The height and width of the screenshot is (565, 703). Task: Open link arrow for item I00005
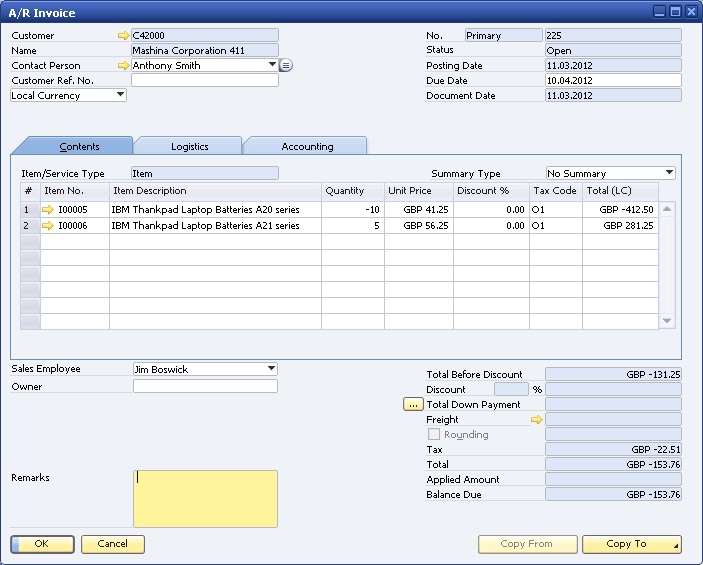[x=48, y=209]
